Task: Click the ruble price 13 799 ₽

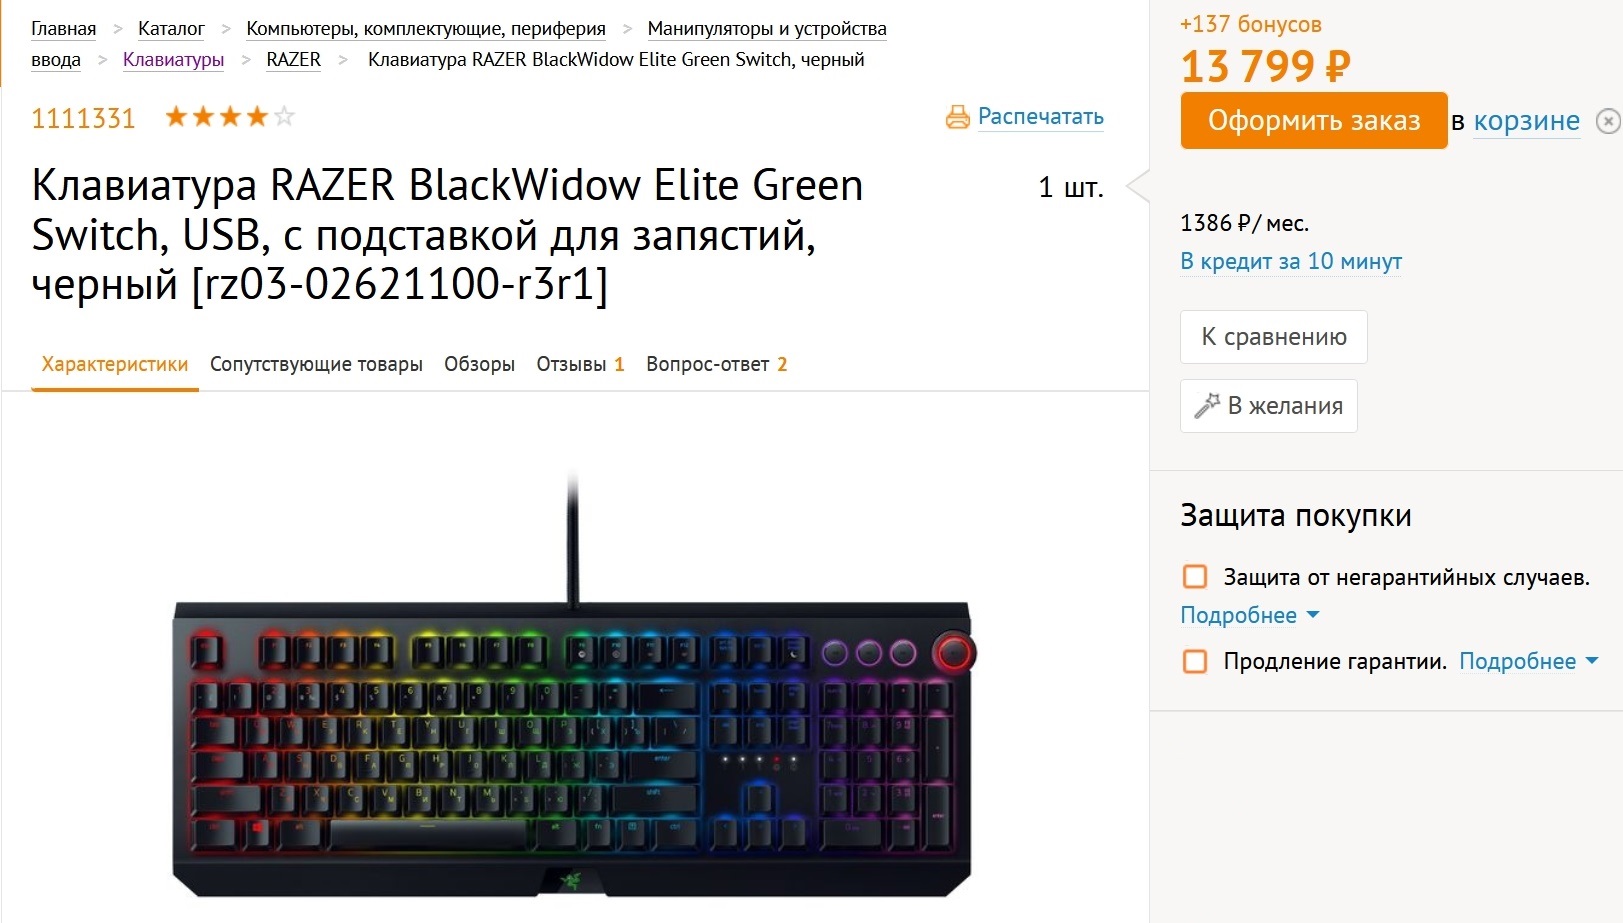Action: point(1265,66)
